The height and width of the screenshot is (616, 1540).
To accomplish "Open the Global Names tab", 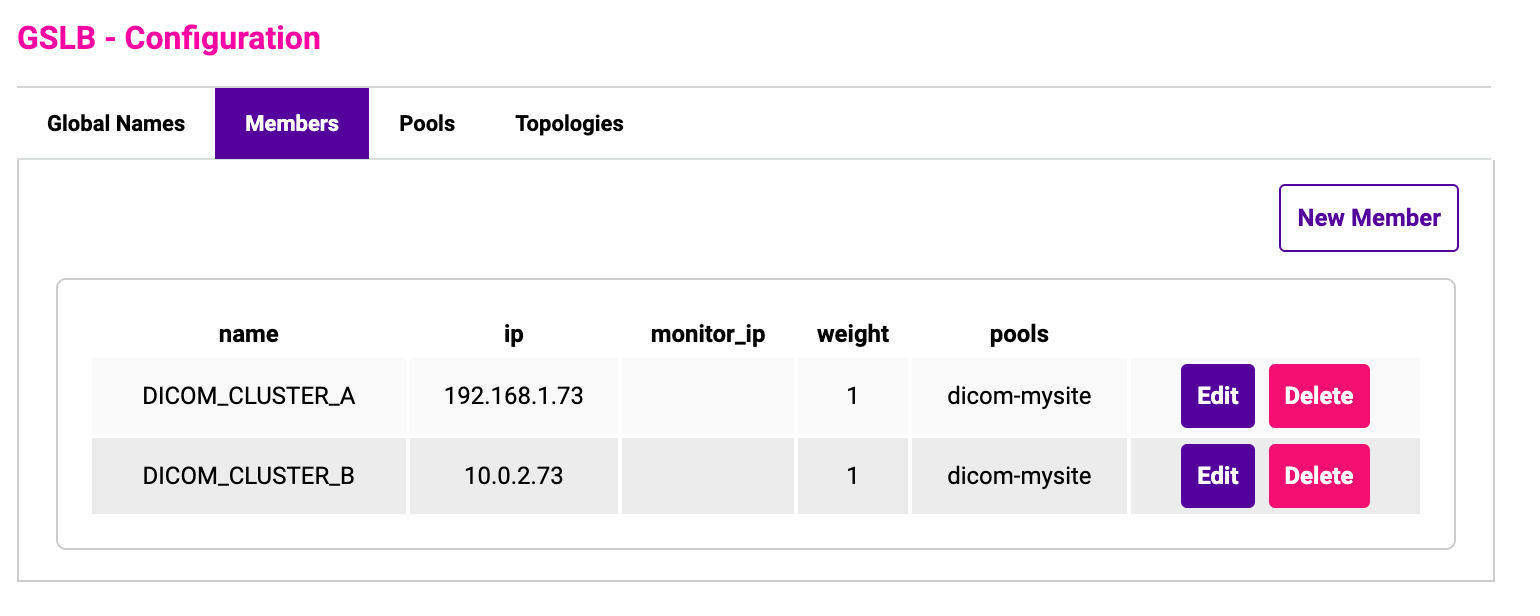I will 116,124.
